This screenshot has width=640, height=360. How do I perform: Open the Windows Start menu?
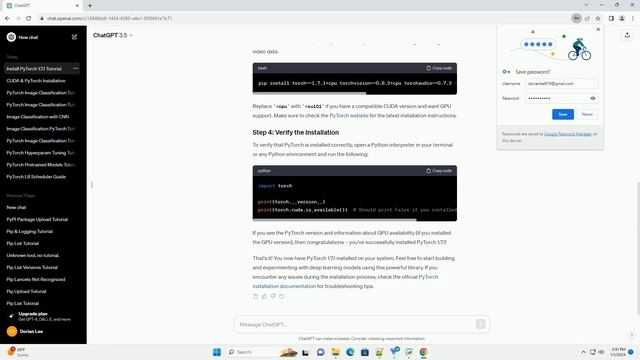(x=217, y=352)
